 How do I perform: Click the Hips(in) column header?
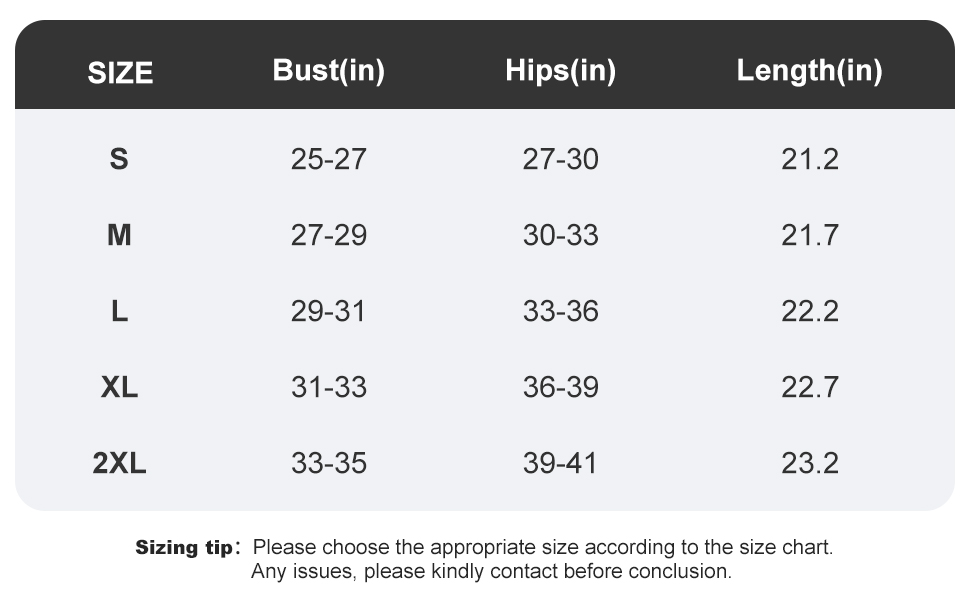click(x=560, y=71)
